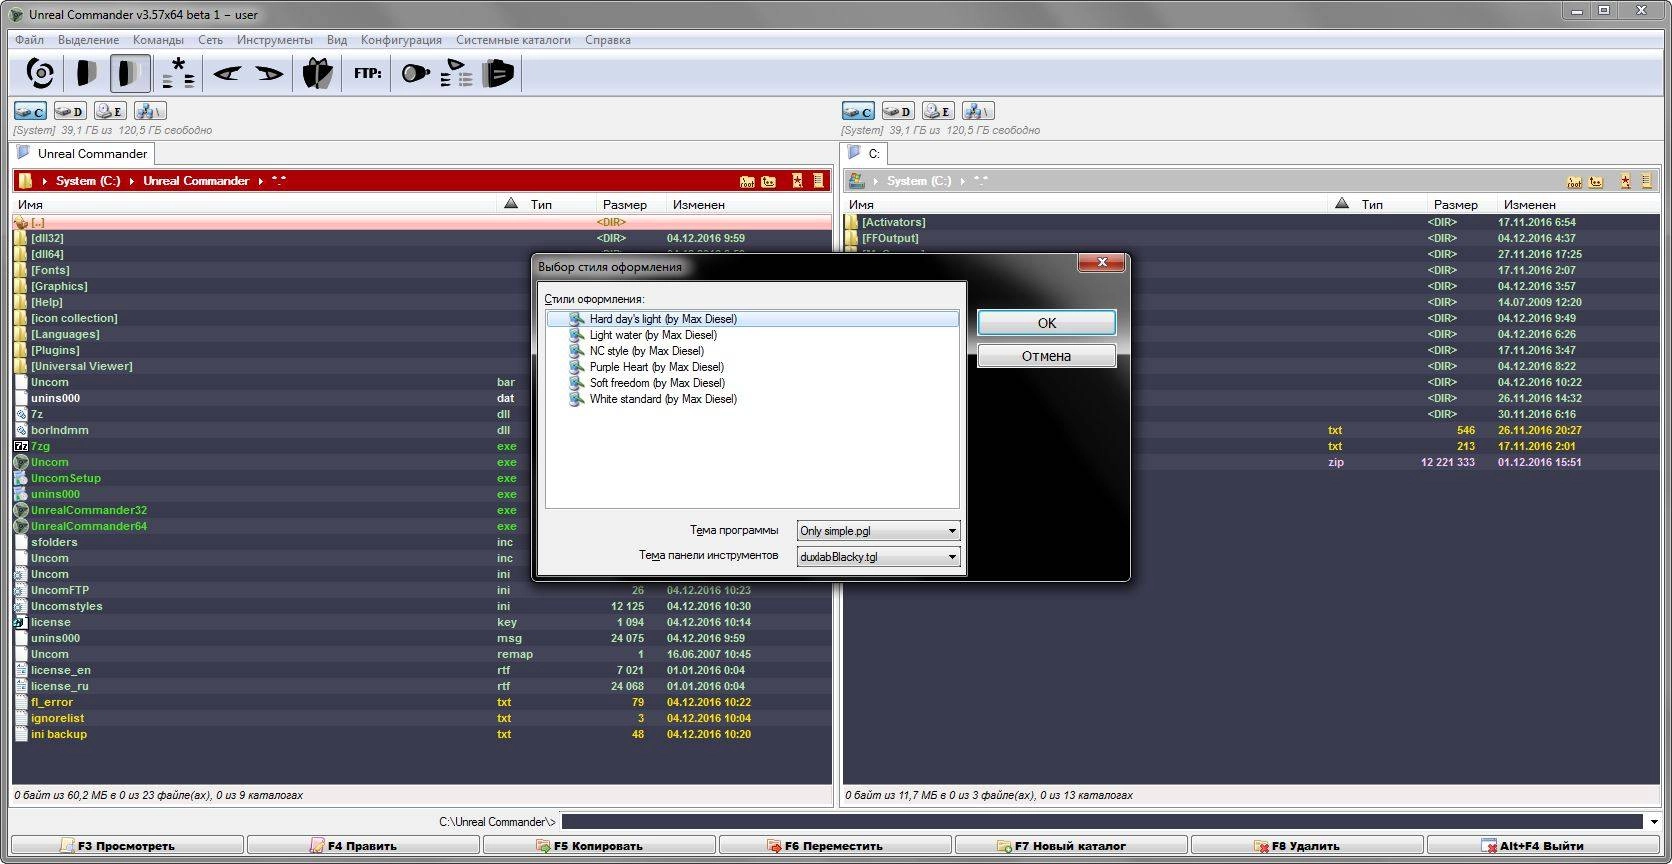Click Alt+F4 Выйти button
The width and height of the screenshot is (1672, 864).
pyautogui.click(x=1542, y=846)
